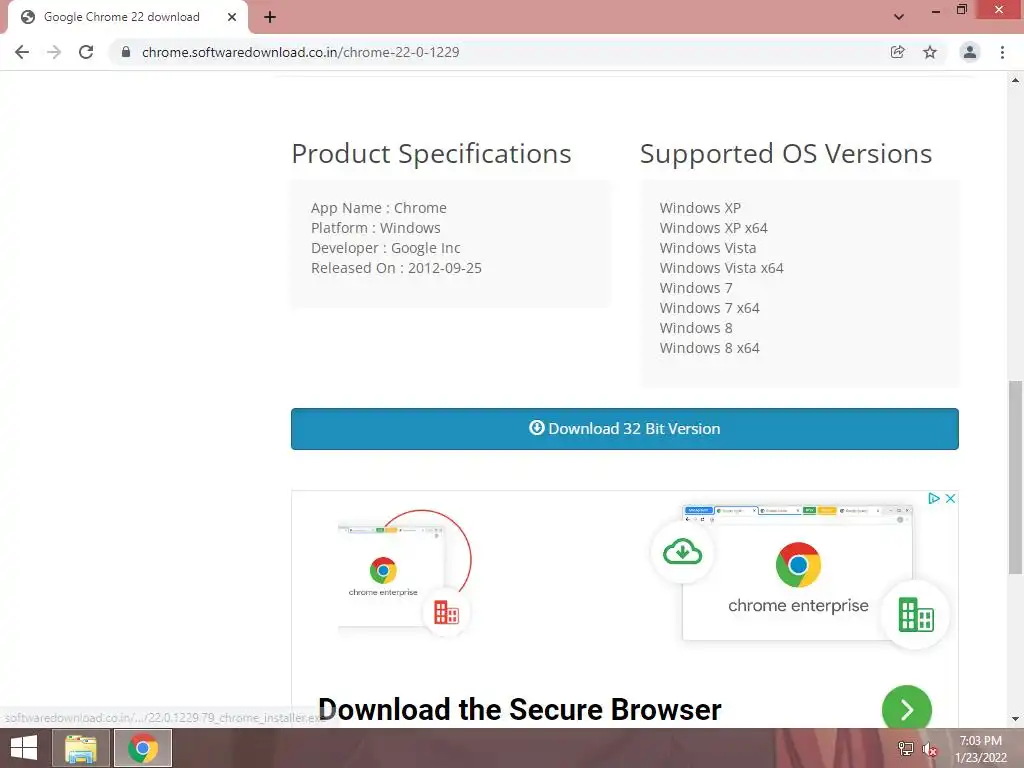Click the green arrow button in ad
Viewport: 1024px width, 768px height.
906,708
